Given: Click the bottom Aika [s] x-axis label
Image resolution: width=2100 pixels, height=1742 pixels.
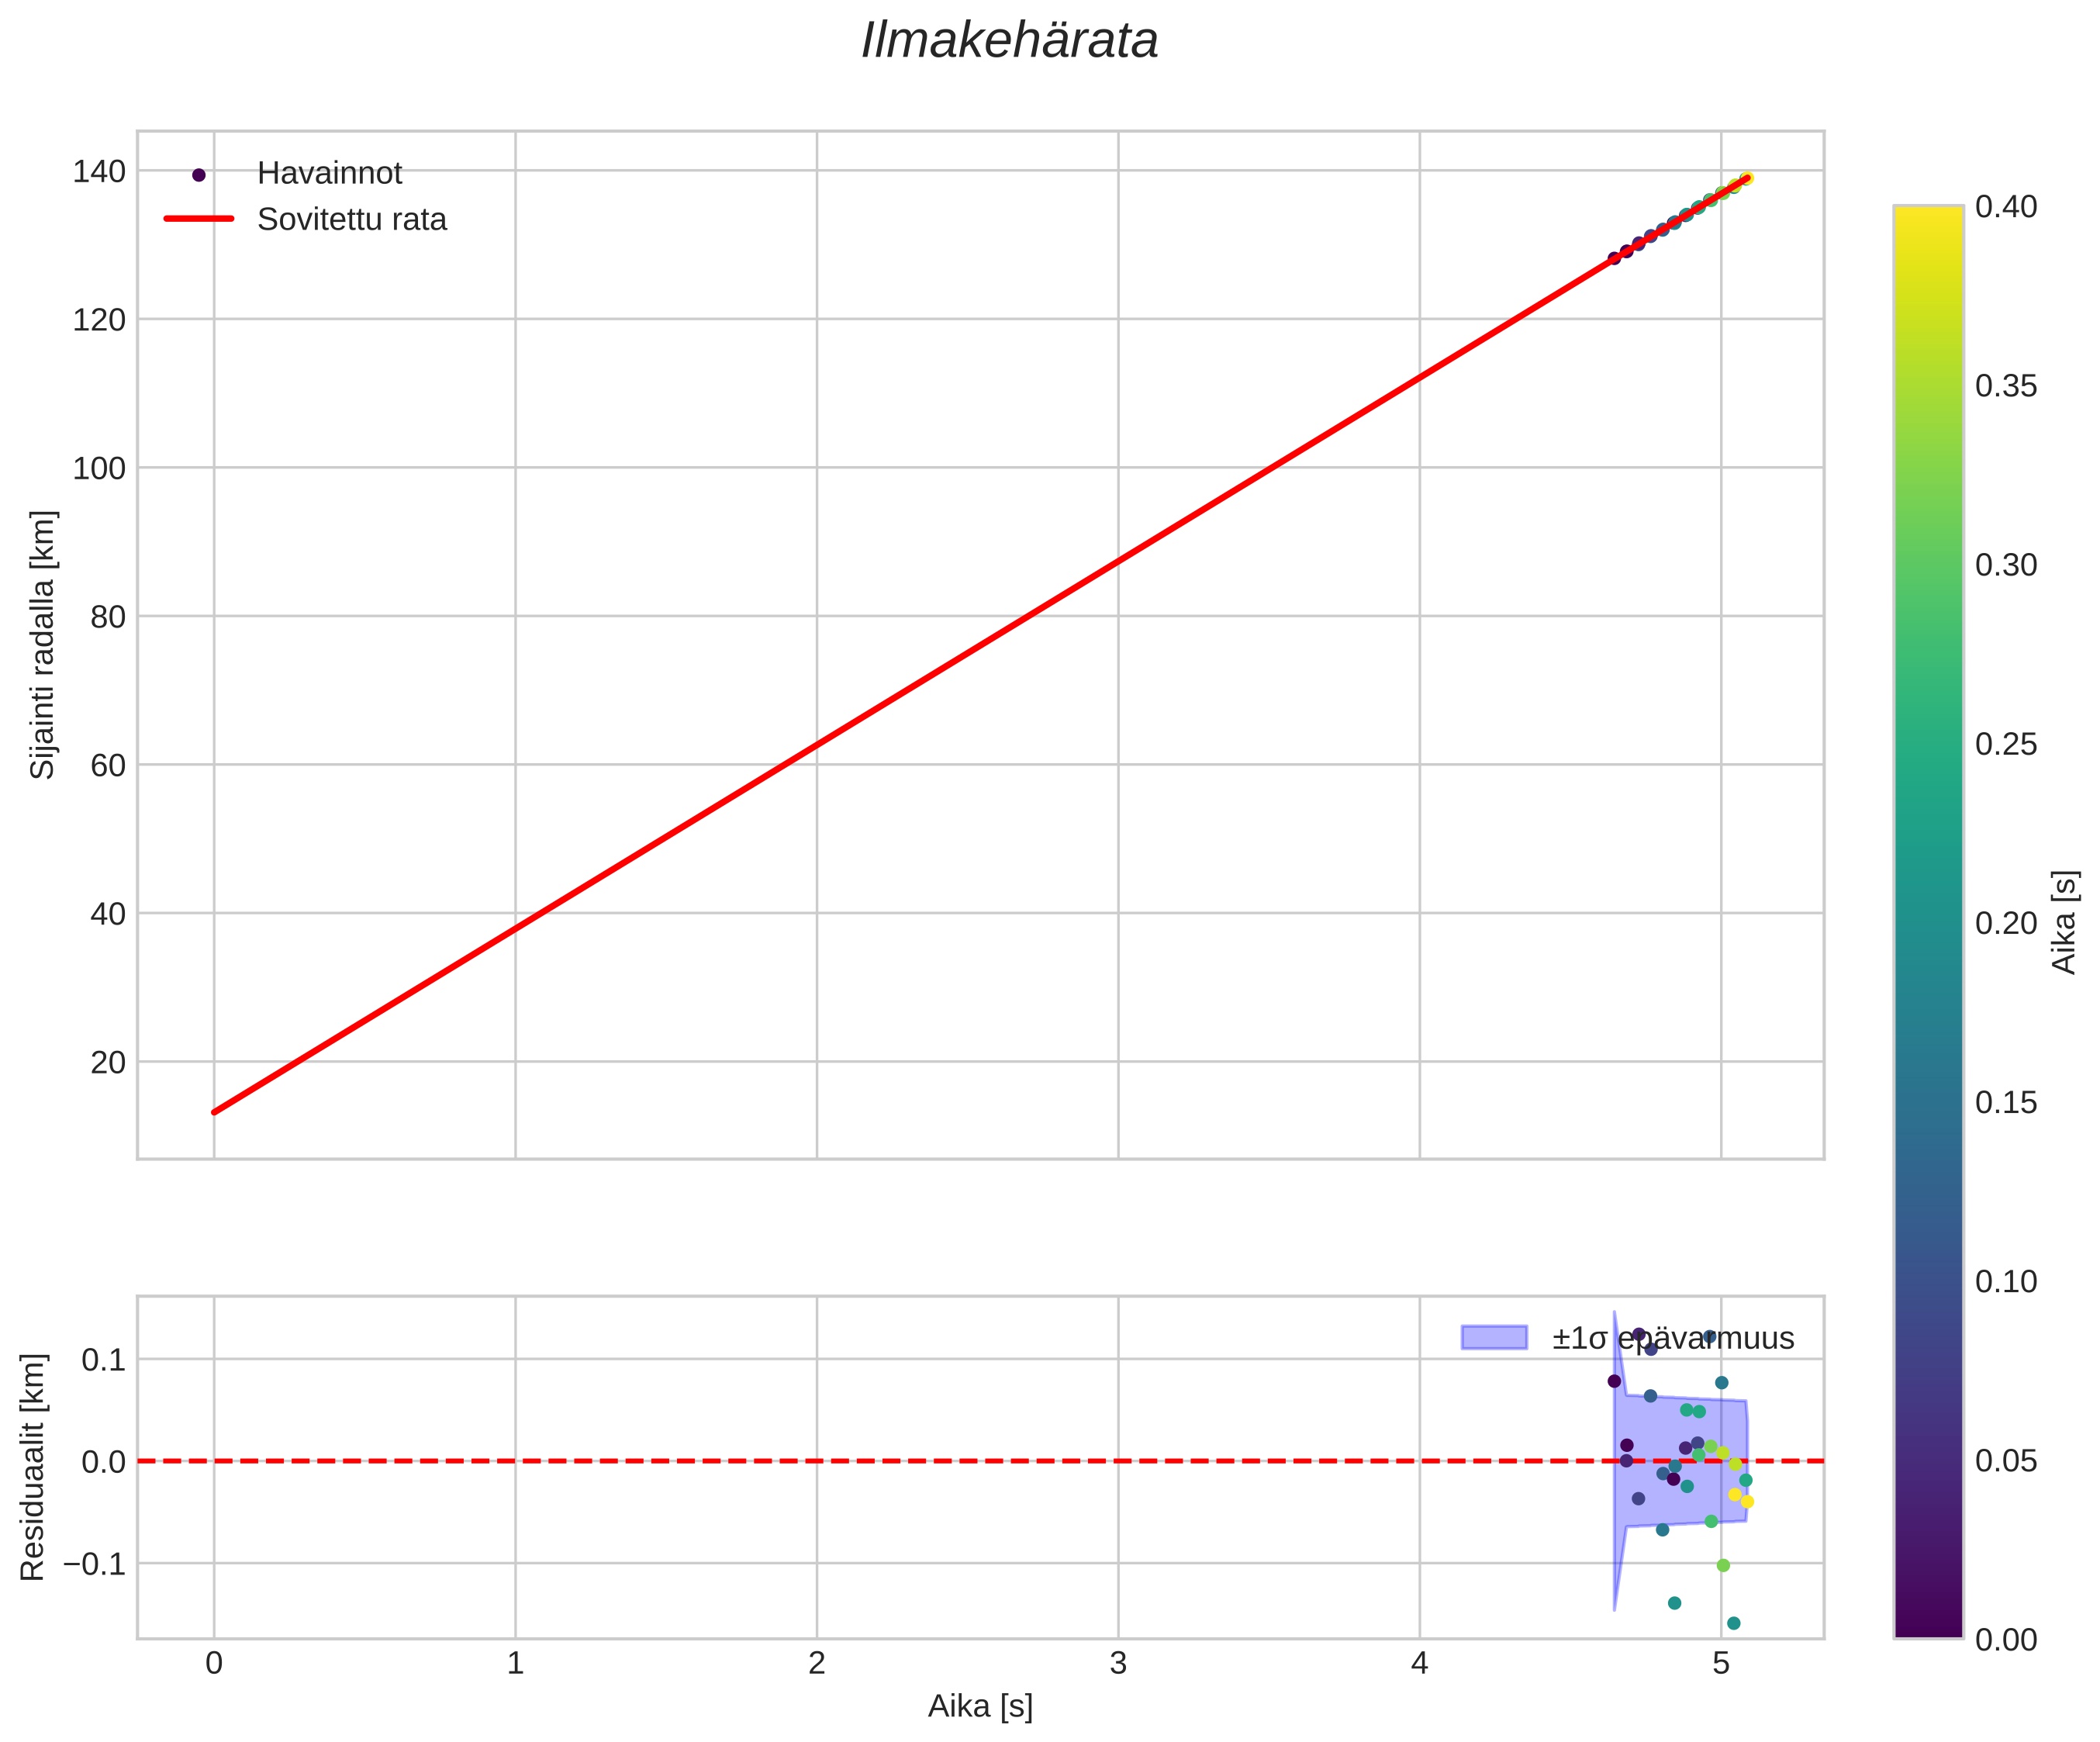Looking at the screenshot, I should [980, 1707].
